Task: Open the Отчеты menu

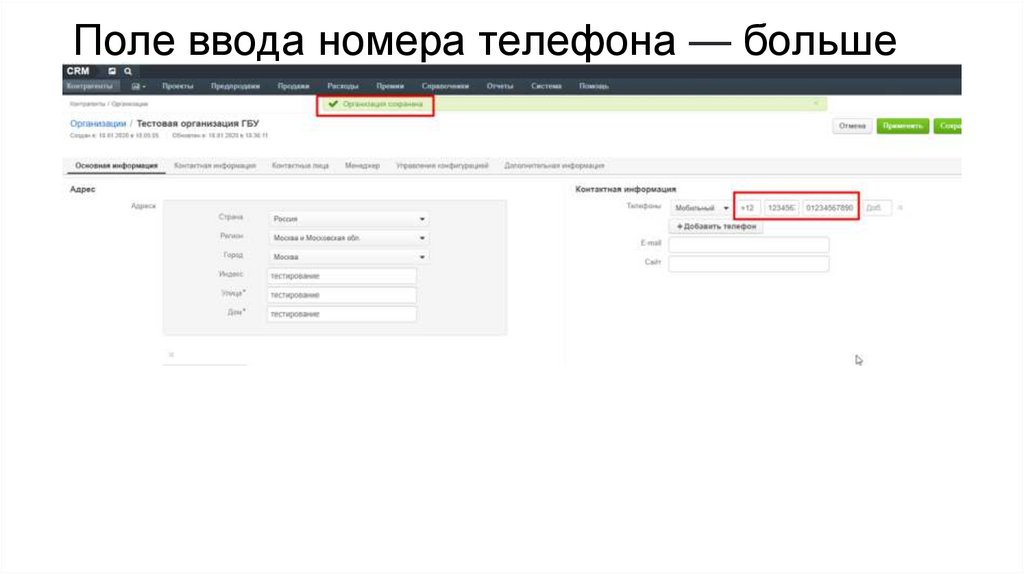Action: (500, 87)
